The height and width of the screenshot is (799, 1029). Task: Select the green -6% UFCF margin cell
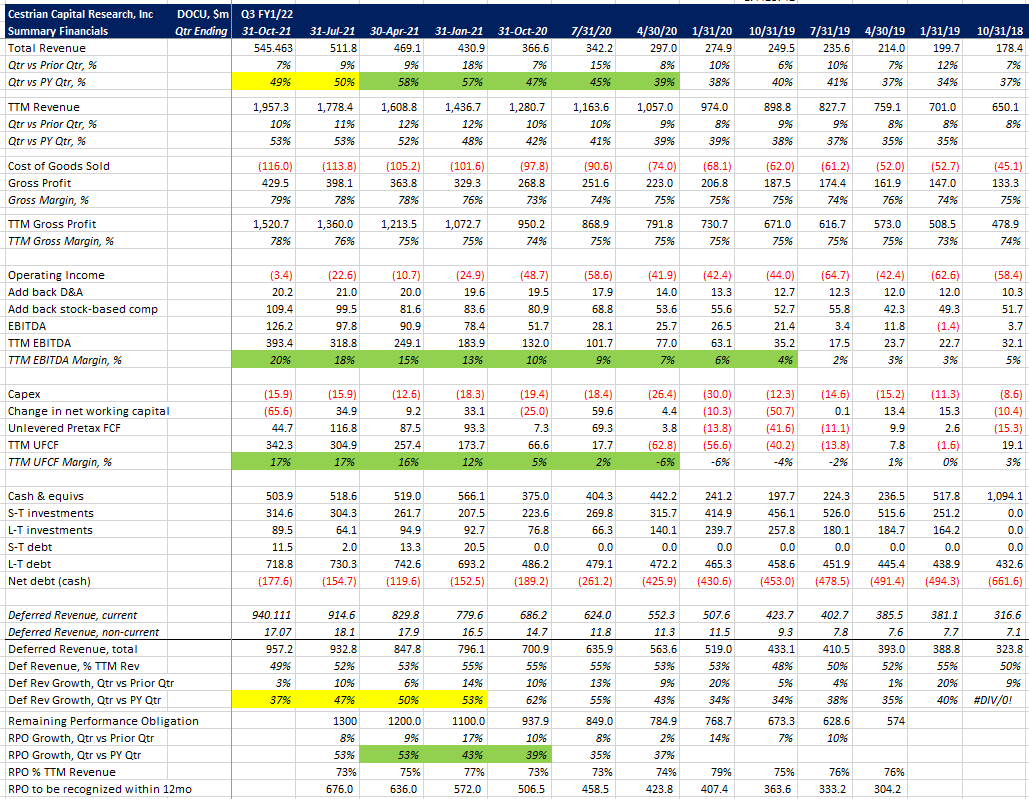(648, 462)
